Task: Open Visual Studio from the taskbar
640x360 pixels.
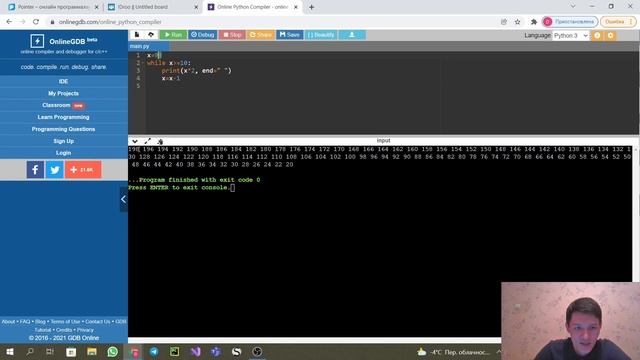Action: (195, 351)
